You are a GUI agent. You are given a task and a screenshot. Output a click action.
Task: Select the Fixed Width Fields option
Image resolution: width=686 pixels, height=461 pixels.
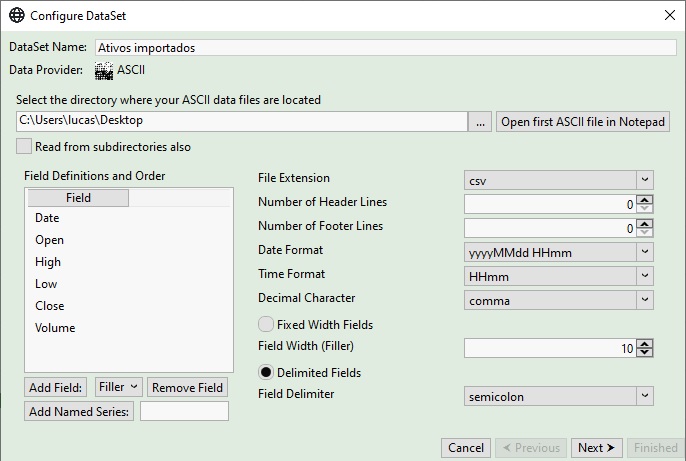click(266, 325)
